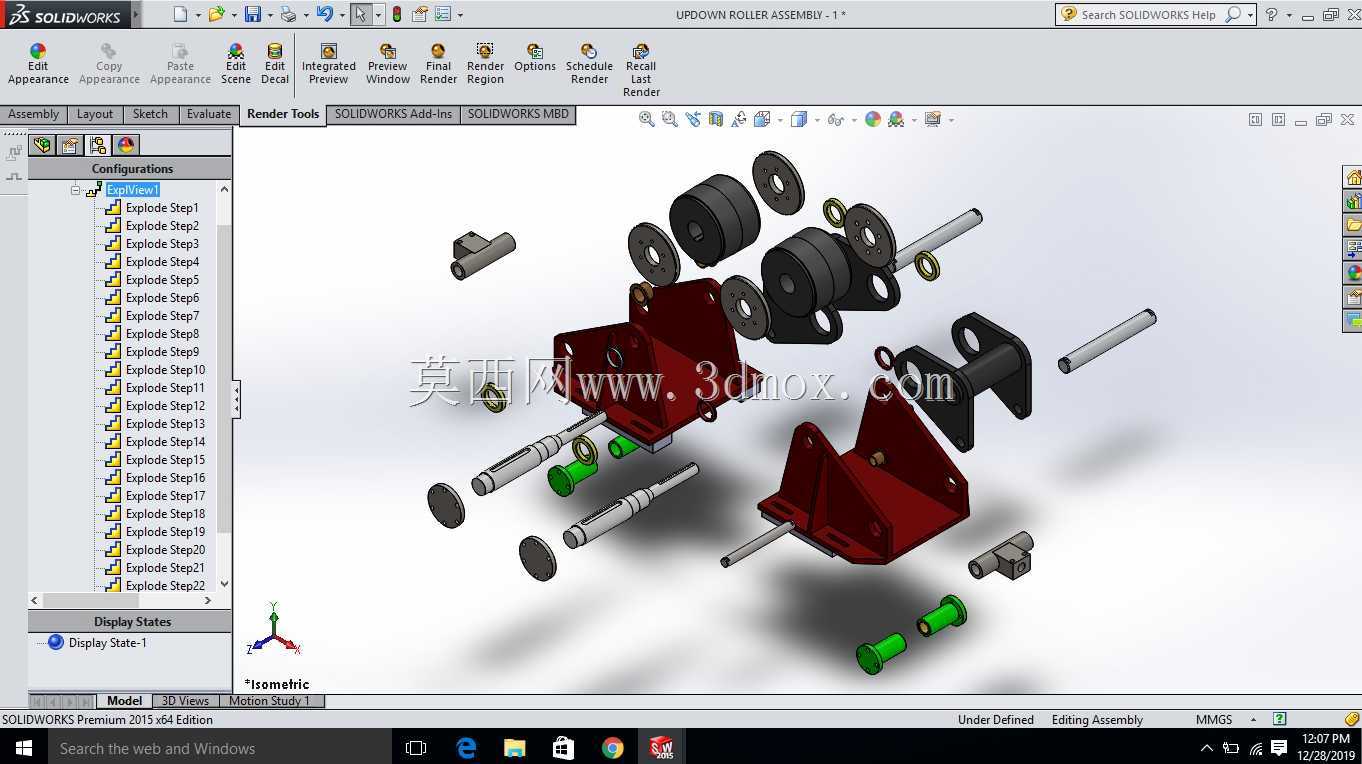
Task: Switch to the Assembly tab
Action: [x=34, y=114]
